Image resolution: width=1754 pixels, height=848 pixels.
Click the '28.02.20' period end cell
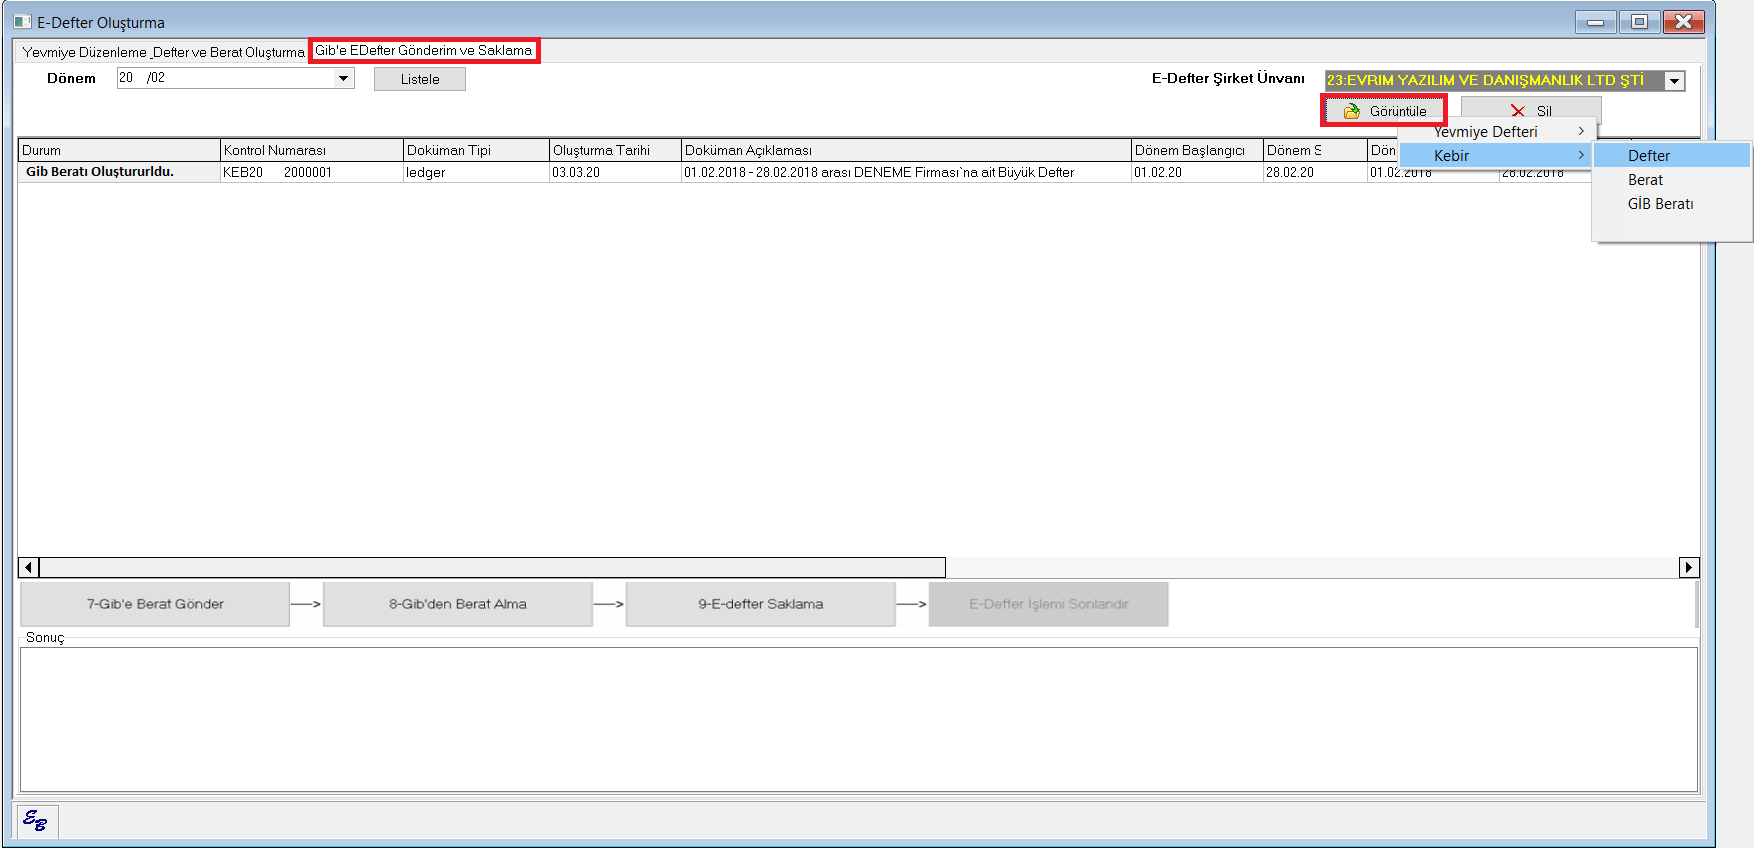point(1315,172)
